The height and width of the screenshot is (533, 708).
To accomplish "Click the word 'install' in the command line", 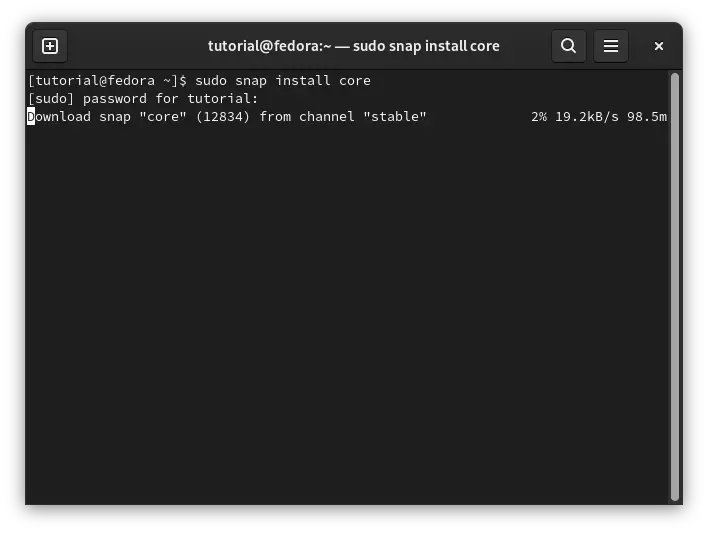I will point(303,81).
